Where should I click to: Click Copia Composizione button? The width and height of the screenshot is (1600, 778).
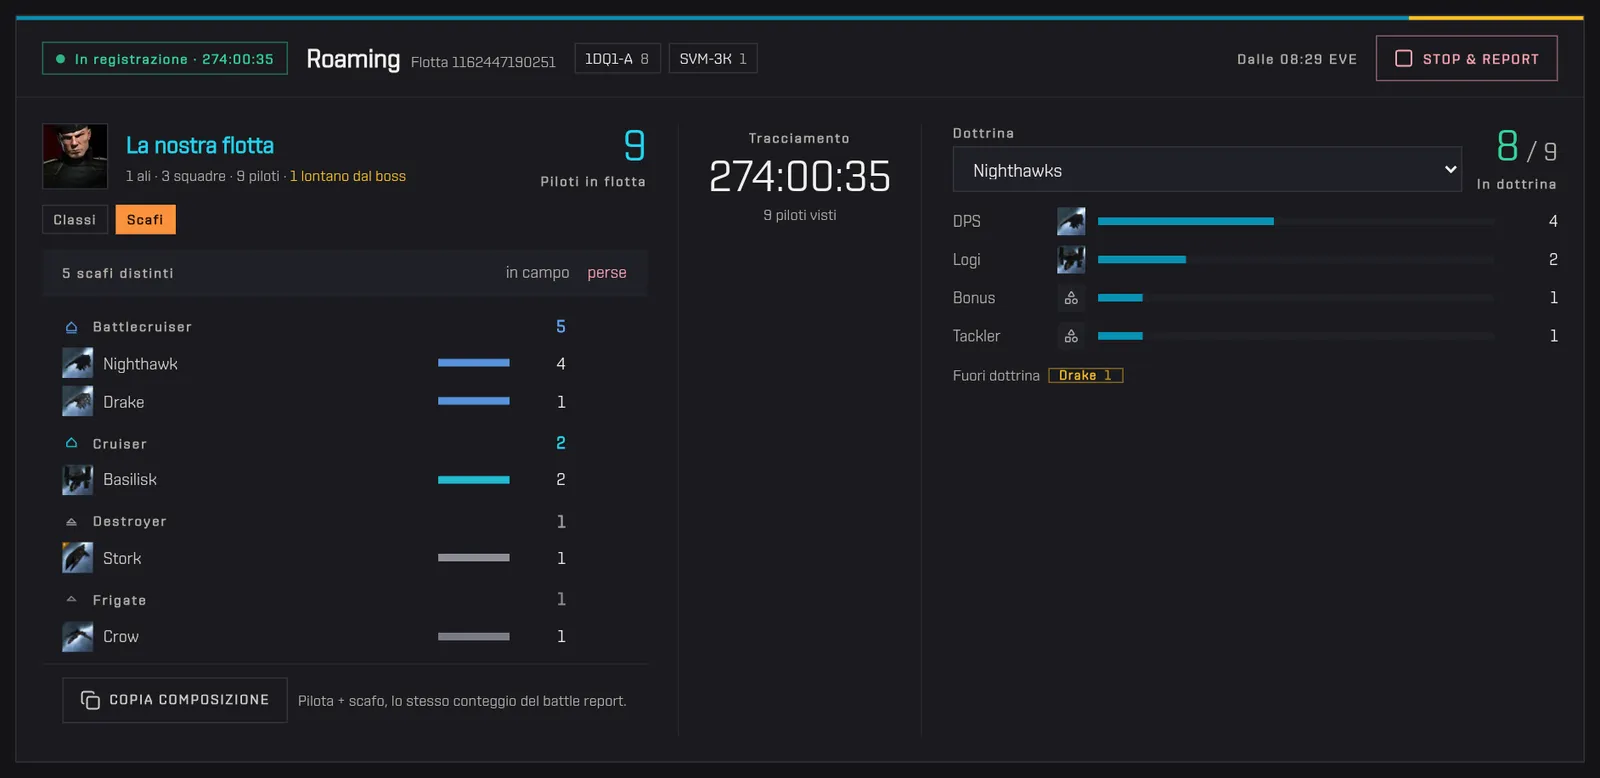(175, 700)
